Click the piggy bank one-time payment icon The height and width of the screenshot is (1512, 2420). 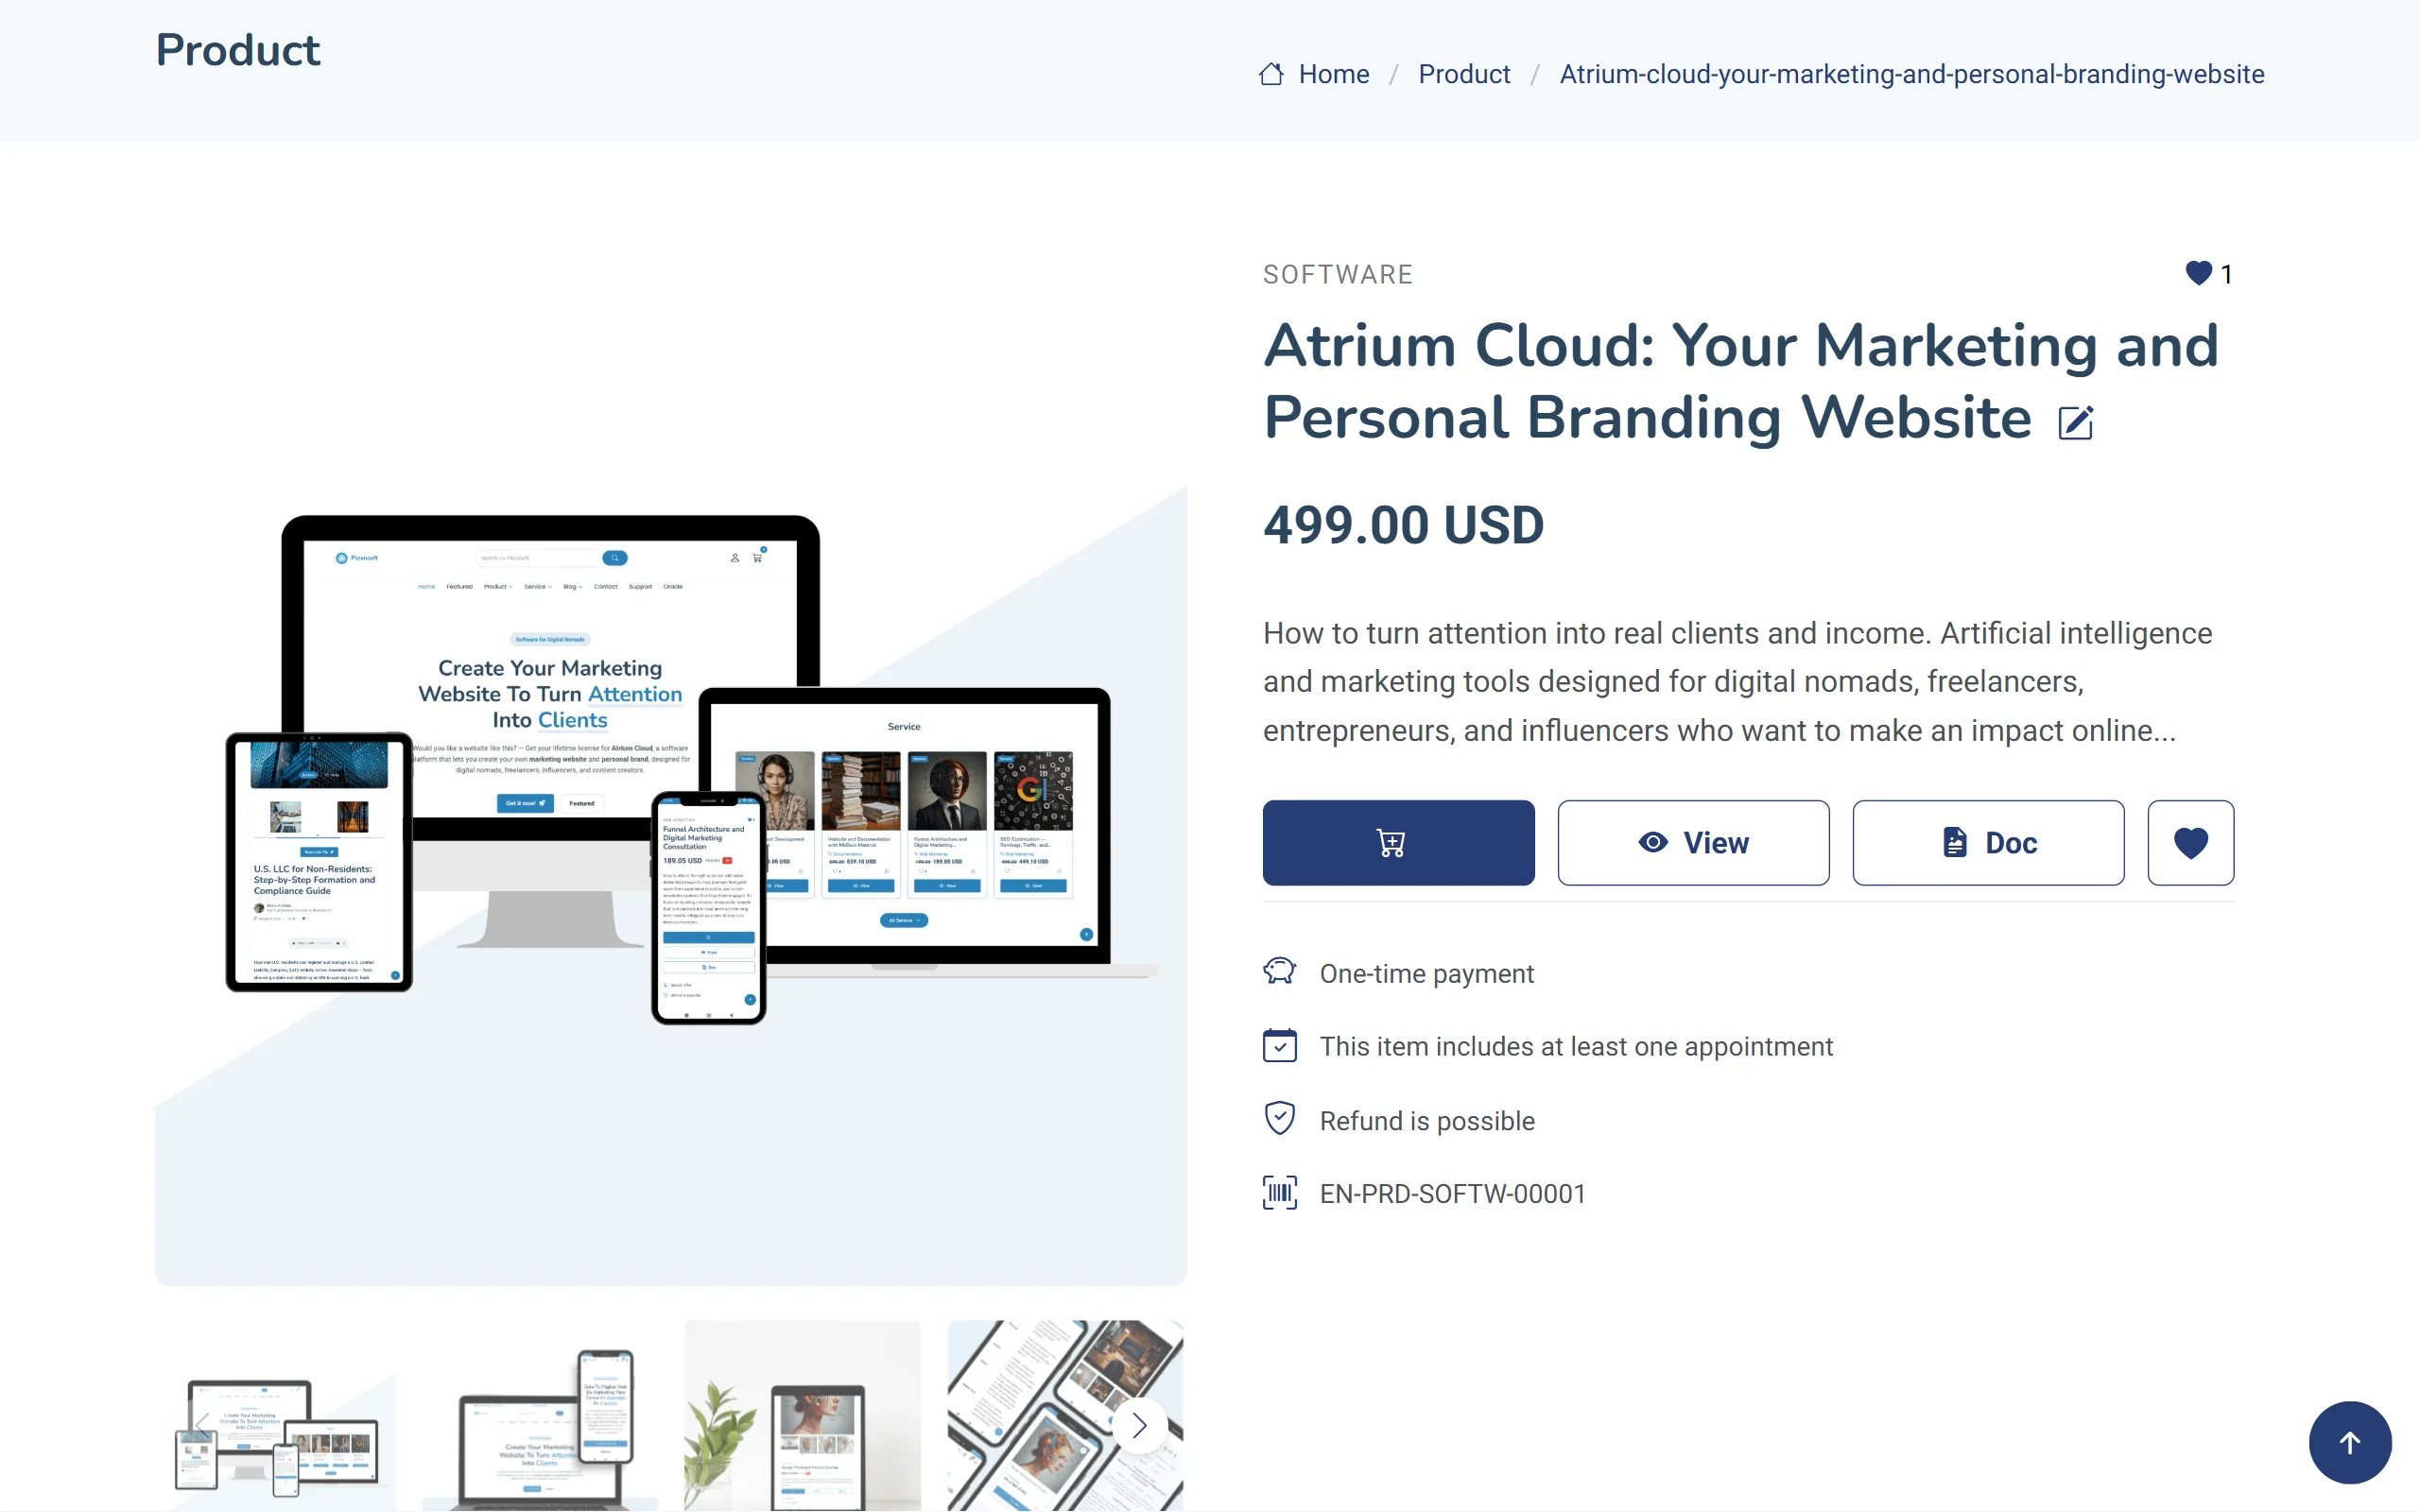[x=1280, y=971]
